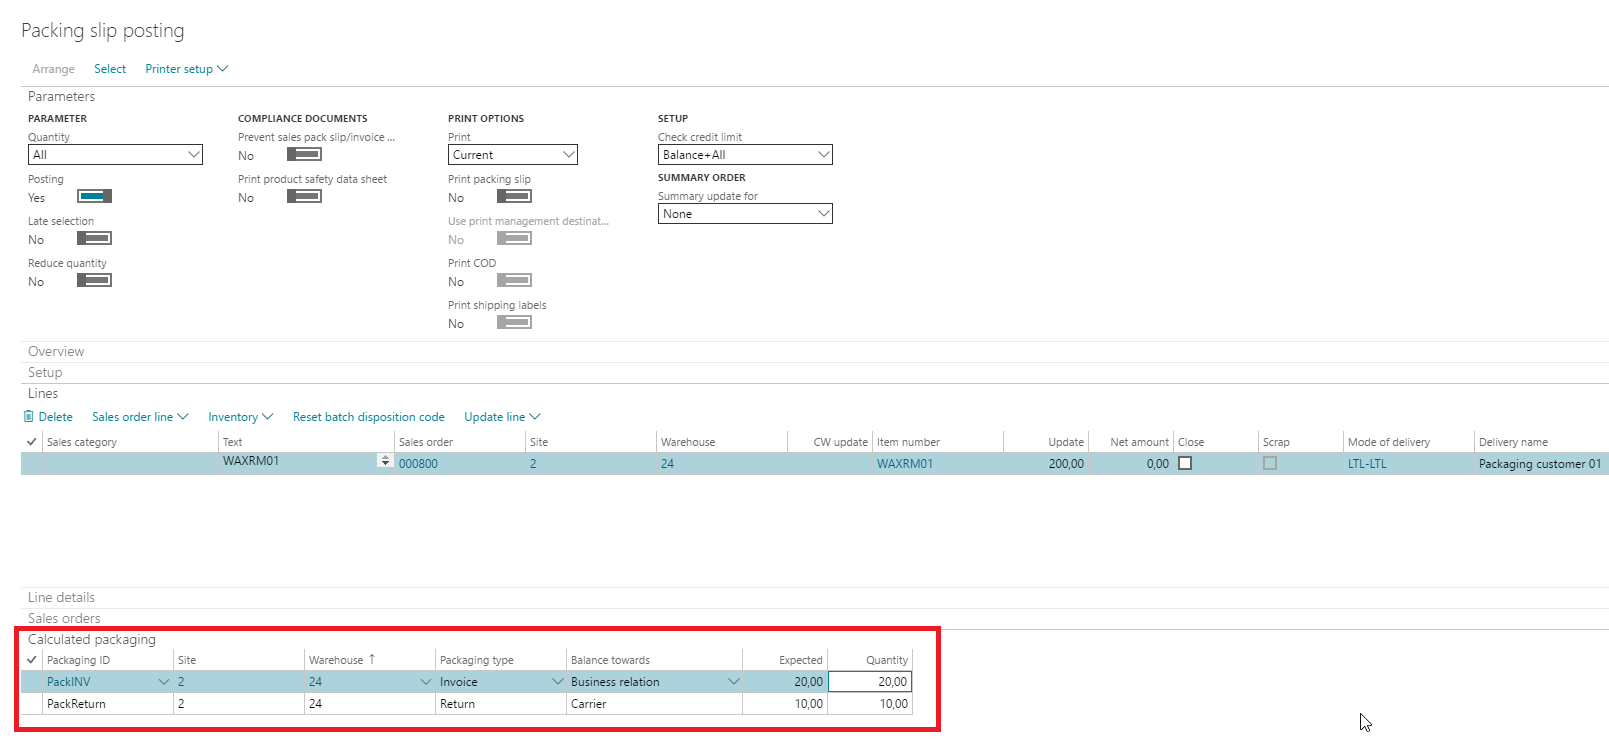Expand the Line details section

(61, 598)
